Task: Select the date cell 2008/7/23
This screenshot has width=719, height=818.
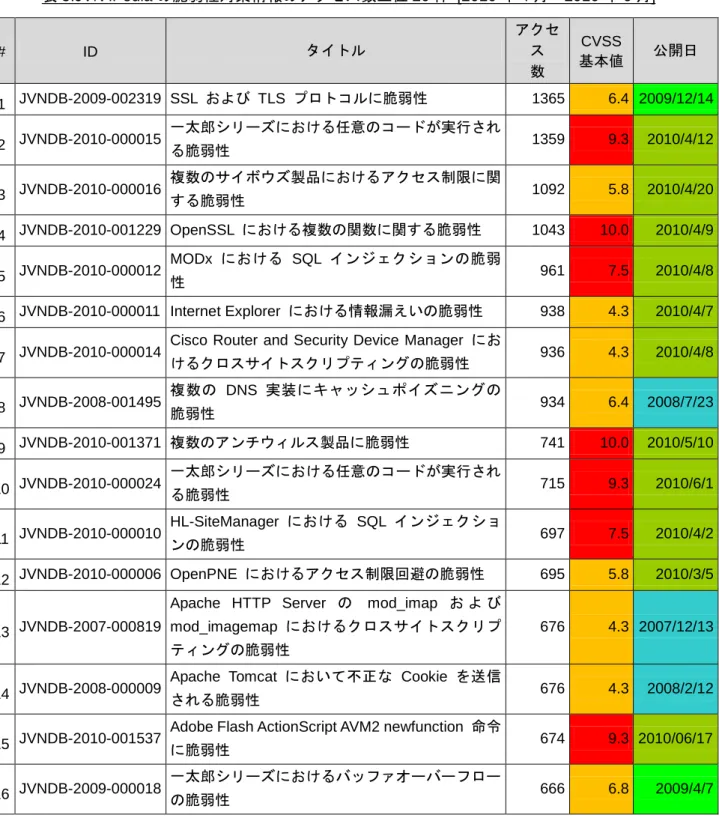Action: (x=676, y=402)
